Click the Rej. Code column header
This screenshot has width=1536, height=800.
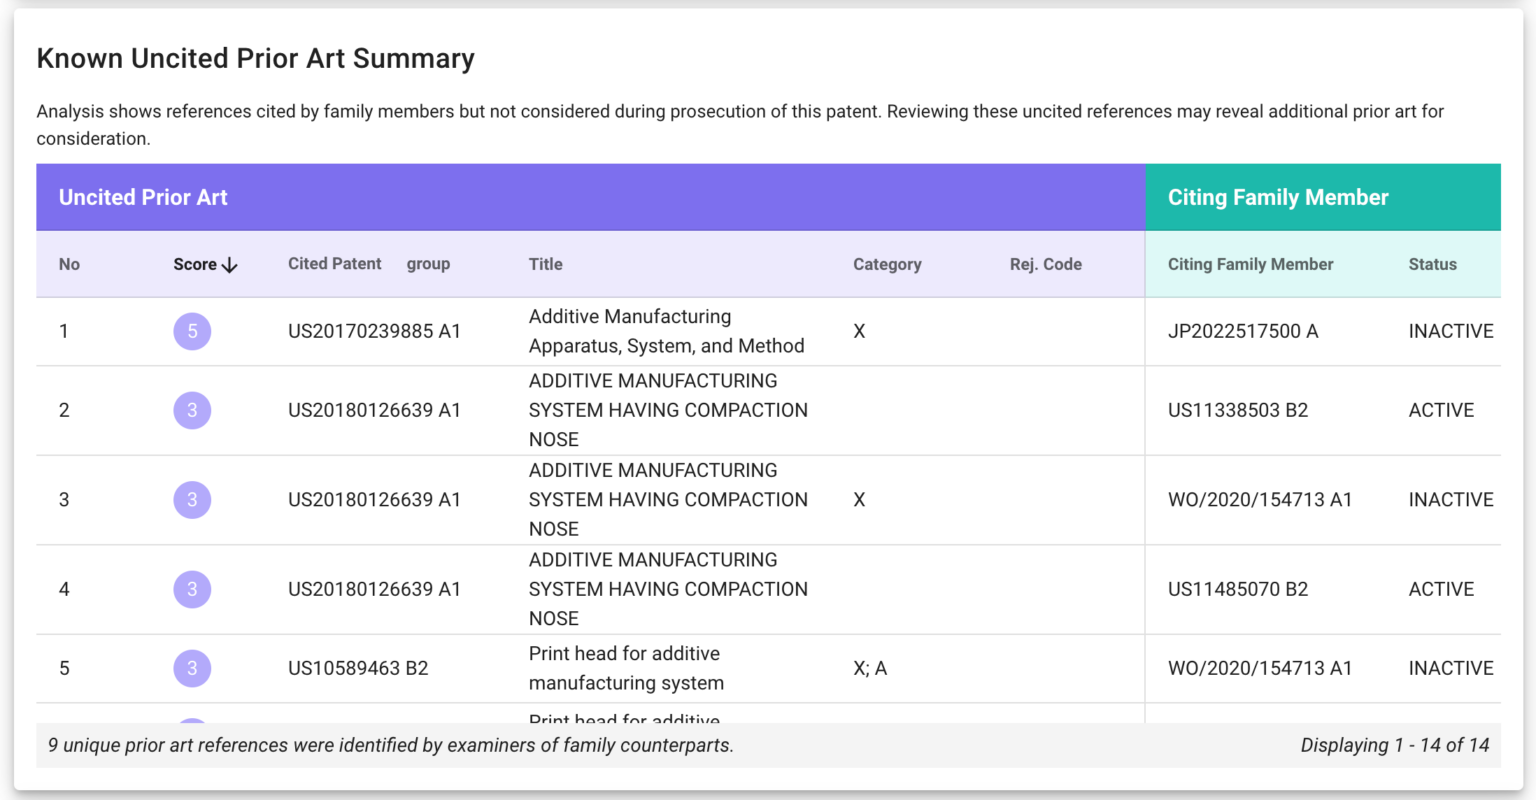[1046, 264]
